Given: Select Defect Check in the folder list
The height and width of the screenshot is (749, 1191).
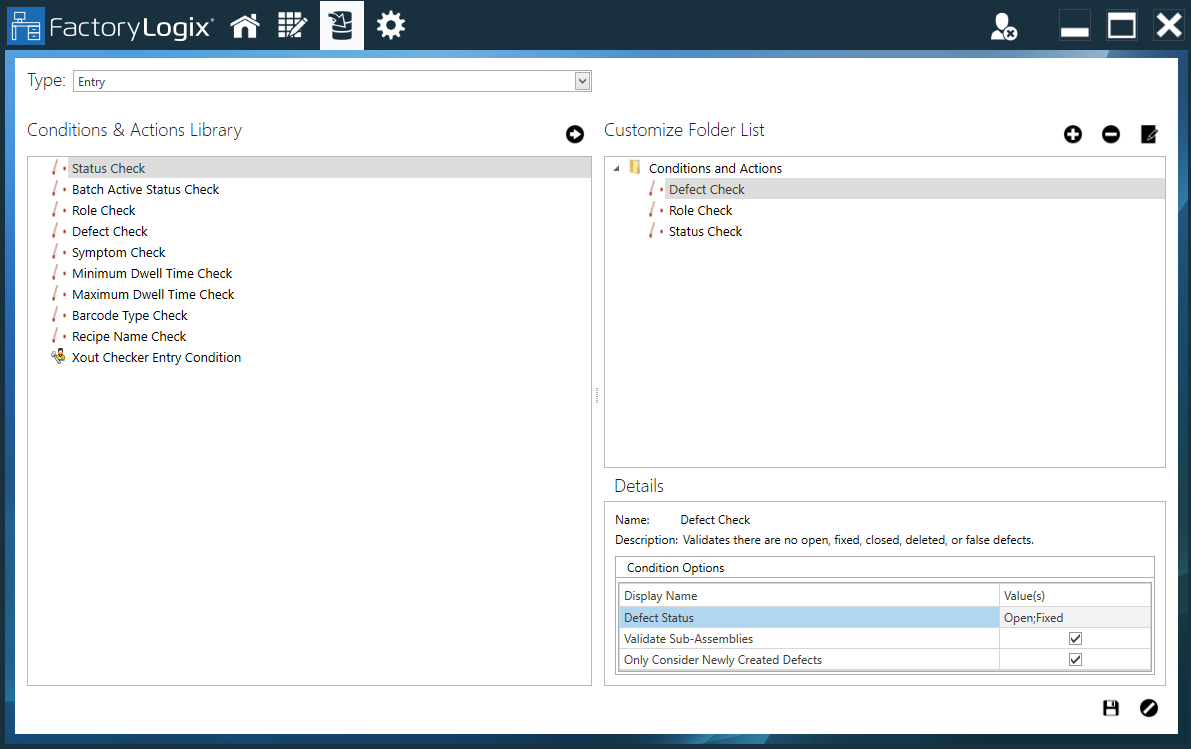Looking at the screenshot, I should (706, 189).
